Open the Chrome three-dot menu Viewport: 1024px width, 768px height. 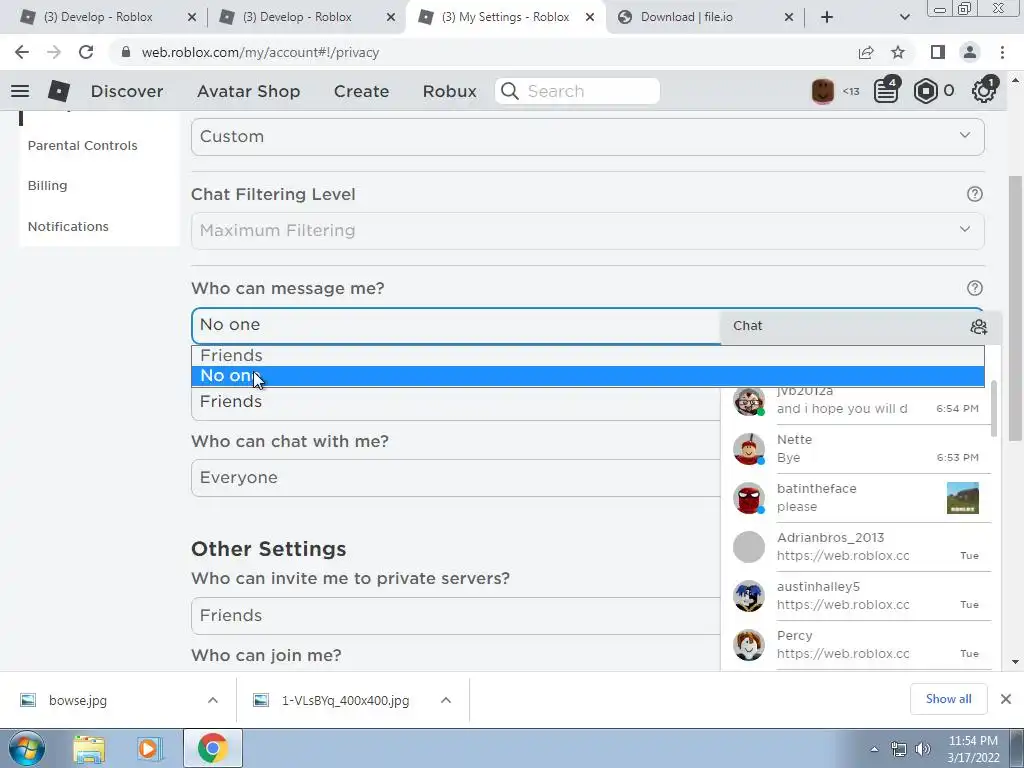click(x=1002, y=52)
